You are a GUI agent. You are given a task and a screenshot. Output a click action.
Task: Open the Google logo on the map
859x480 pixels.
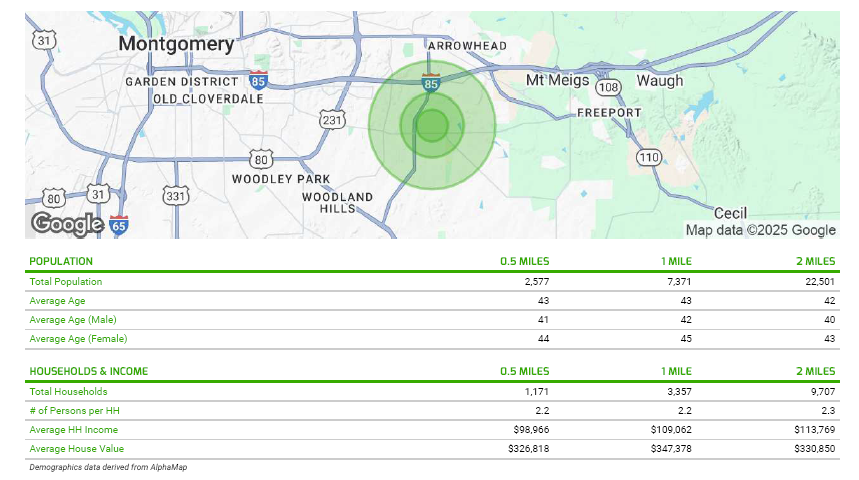(x=66, y=223)
